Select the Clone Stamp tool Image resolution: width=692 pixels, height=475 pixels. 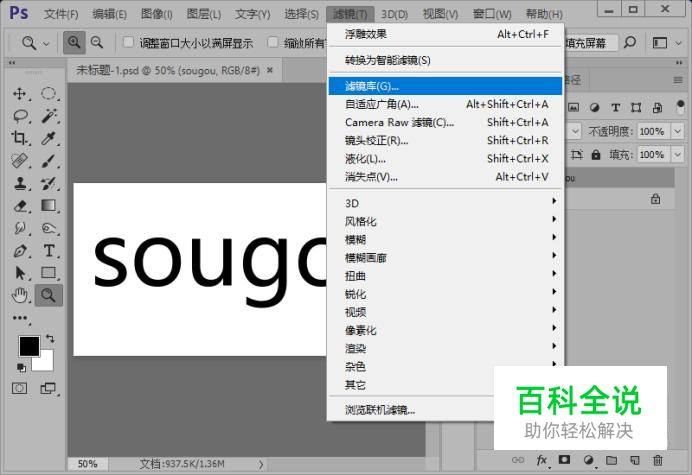[20, 183]
